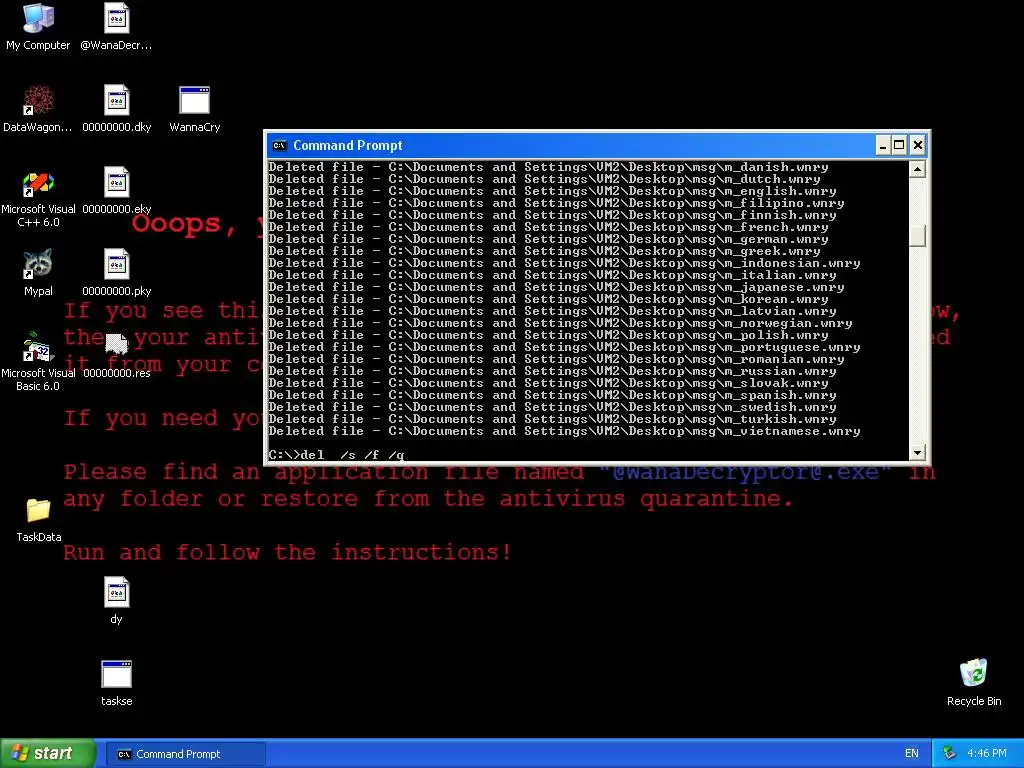
Task: Open the Command Prompt title bar system icon
Action: pos(280,145)
